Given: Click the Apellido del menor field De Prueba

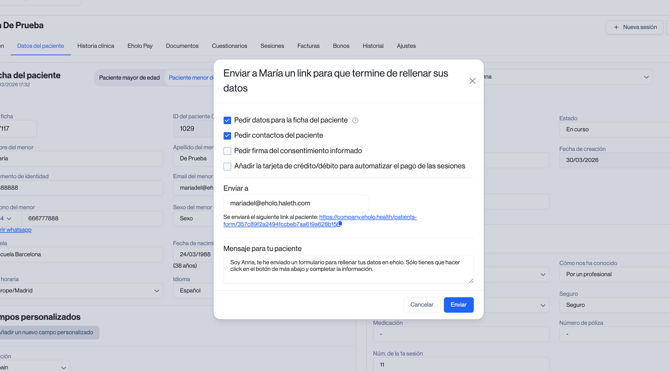Looking at the screenshot, I should click(x=194, y=159).
